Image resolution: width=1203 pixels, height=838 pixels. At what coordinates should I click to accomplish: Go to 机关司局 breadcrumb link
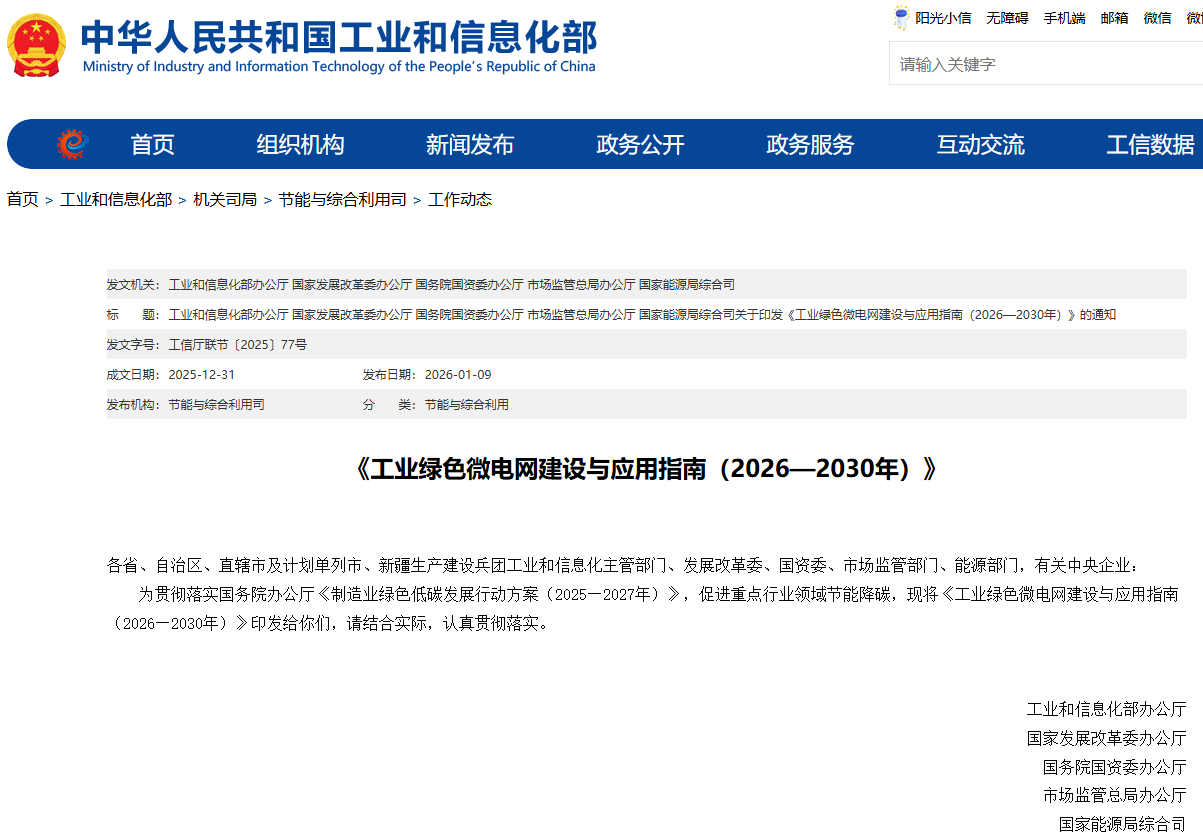225,200
